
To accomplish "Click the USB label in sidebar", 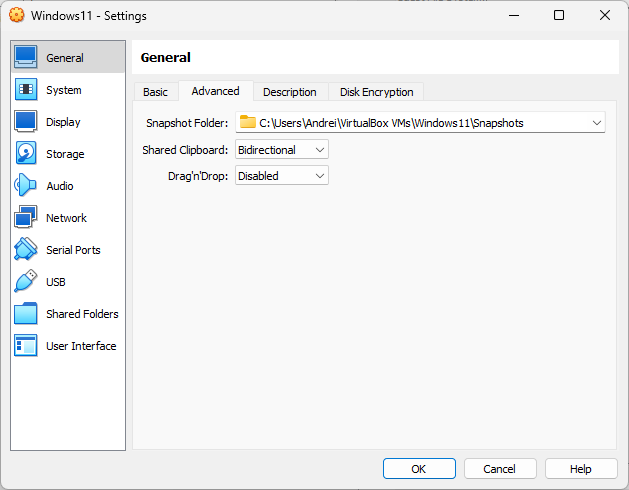I will [x=56, y=282].
